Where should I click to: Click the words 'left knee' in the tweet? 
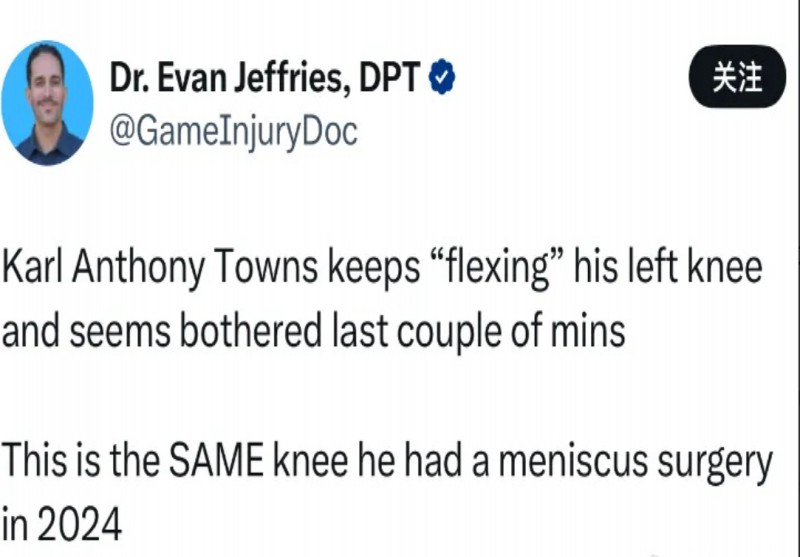(695, 266)
